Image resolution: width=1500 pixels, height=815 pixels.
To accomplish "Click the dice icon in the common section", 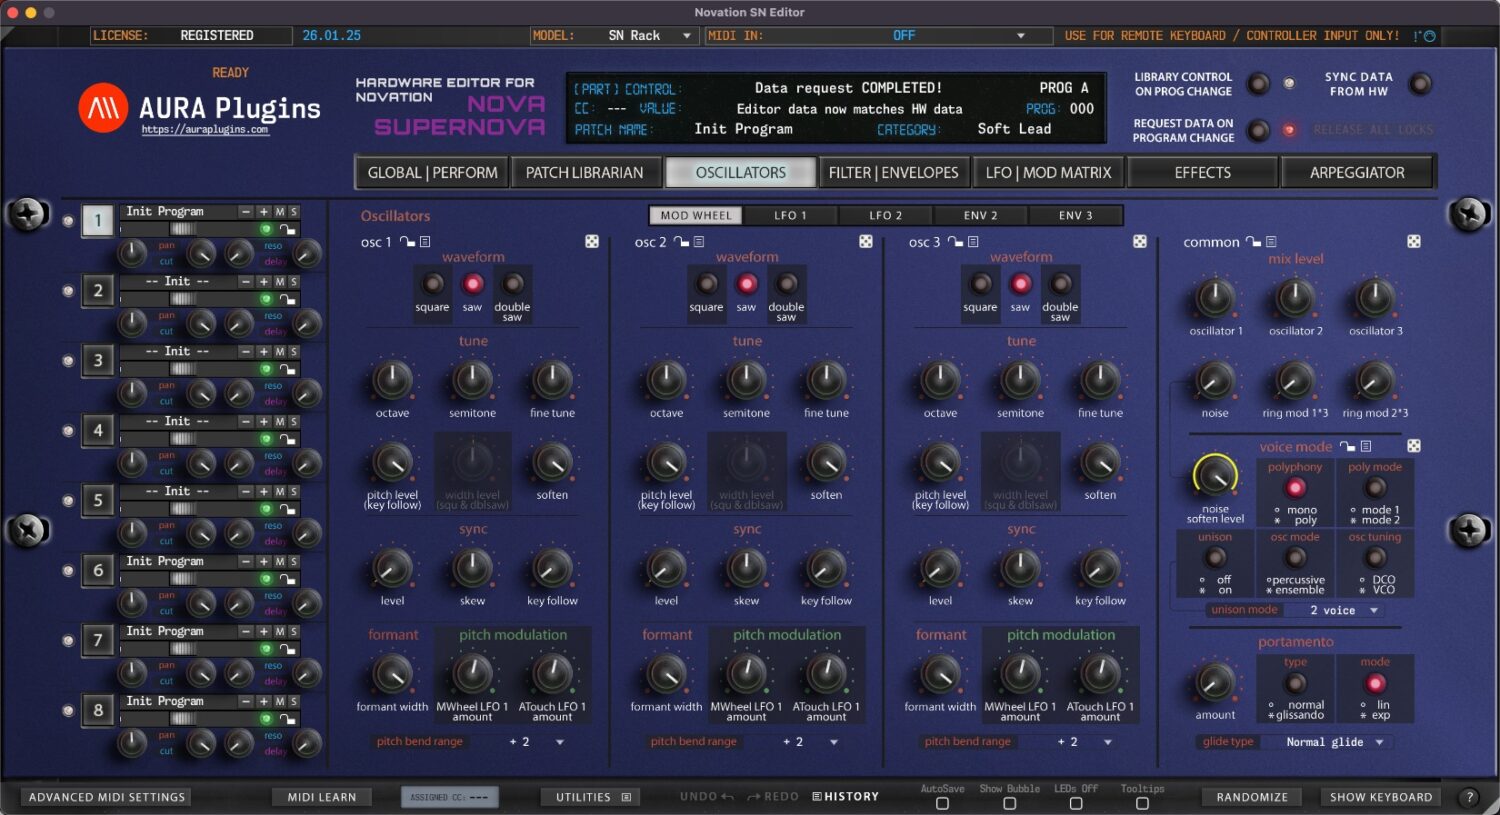I will (1413, 241).
